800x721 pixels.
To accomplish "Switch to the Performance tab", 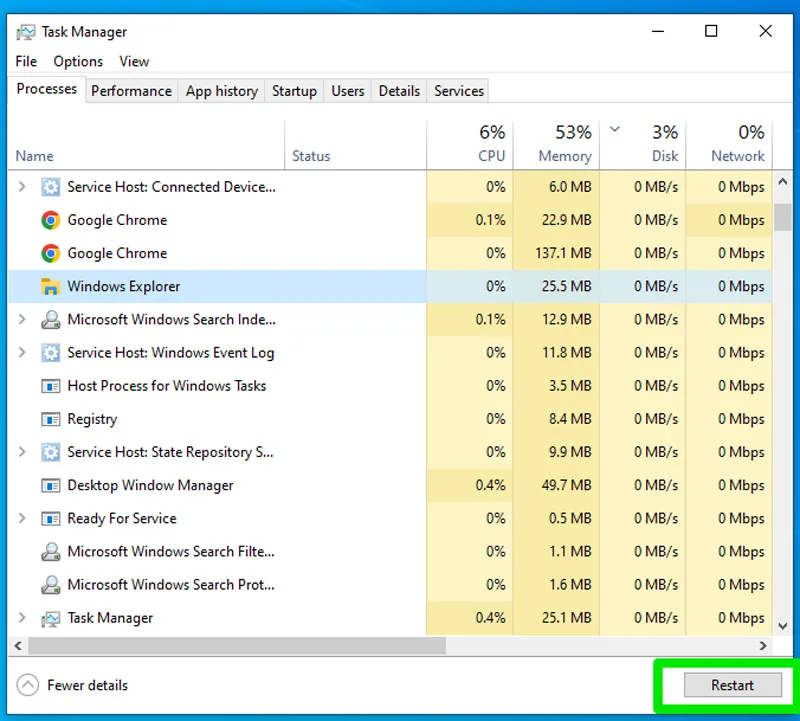I will coord(132,91).
